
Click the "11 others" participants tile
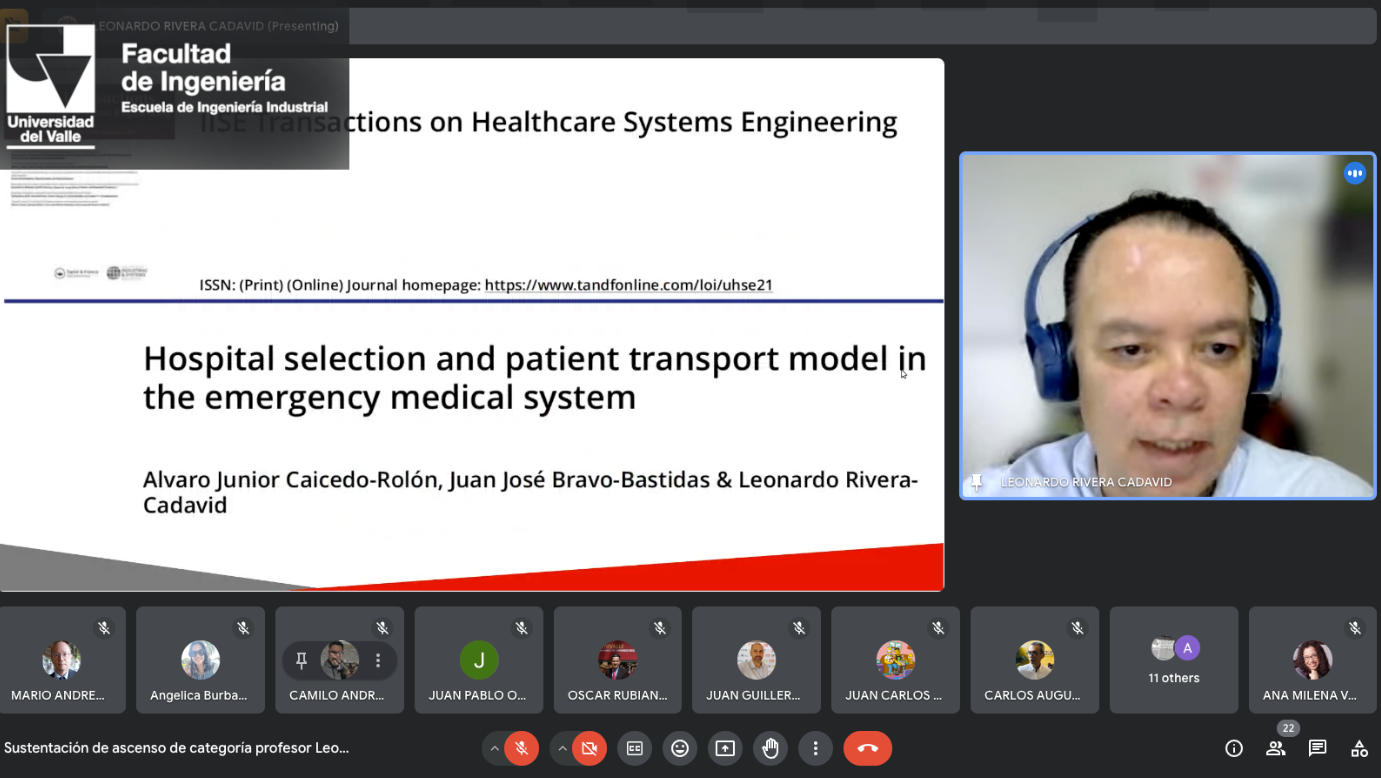pos(1173,660)
